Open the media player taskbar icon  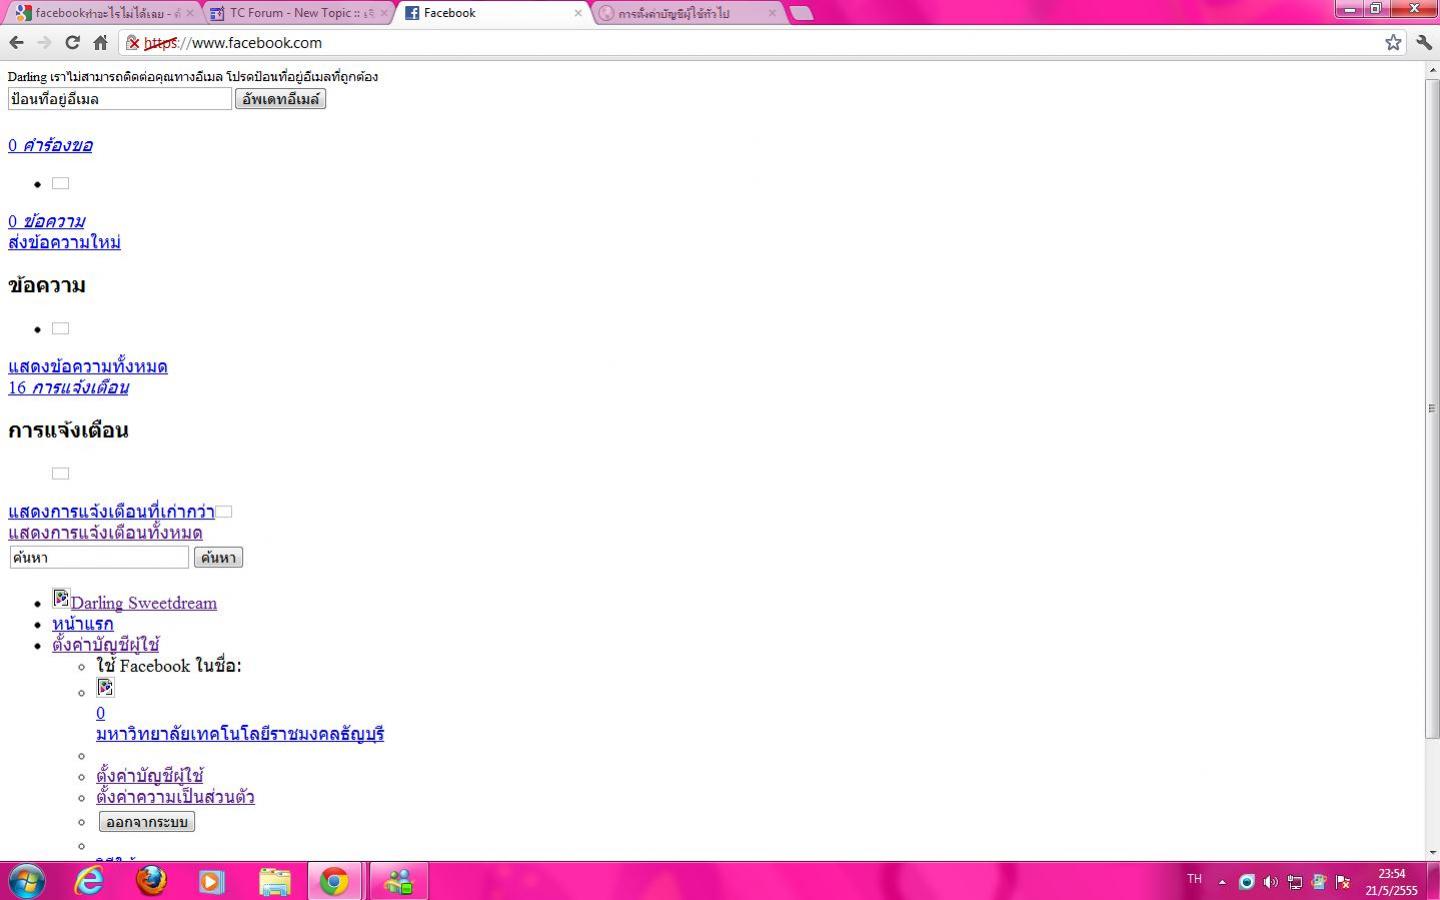pos(211,881)
